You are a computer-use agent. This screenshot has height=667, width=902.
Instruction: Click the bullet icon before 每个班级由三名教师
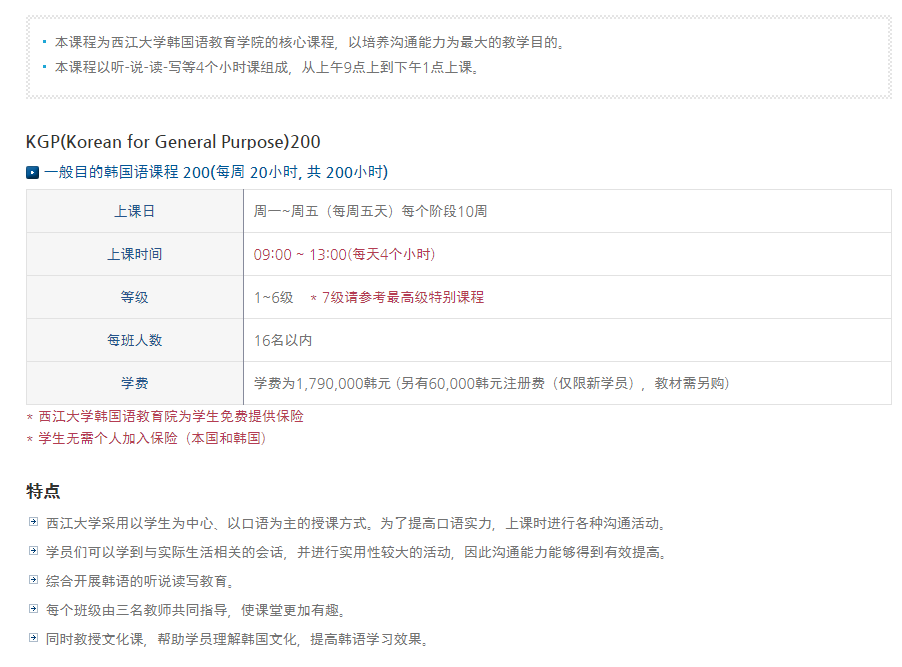tap(35, 609)
